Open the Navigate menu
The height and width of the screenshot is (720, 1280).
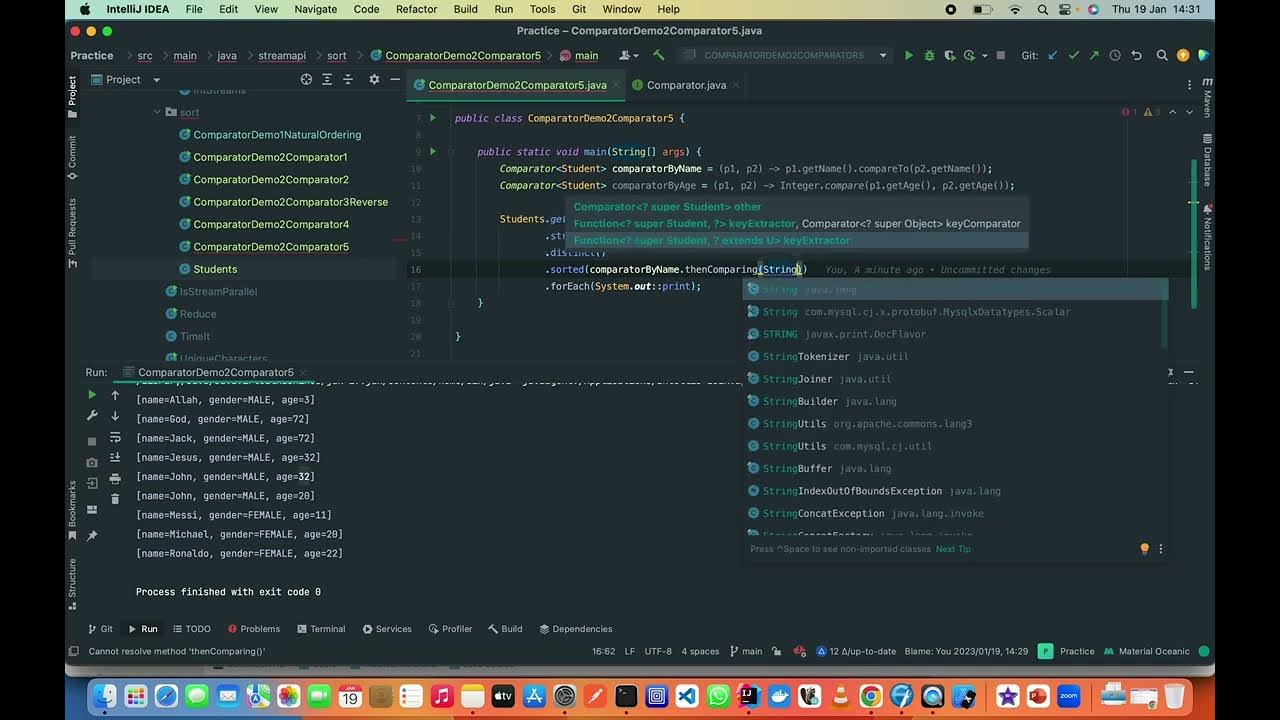click(316, 9)
